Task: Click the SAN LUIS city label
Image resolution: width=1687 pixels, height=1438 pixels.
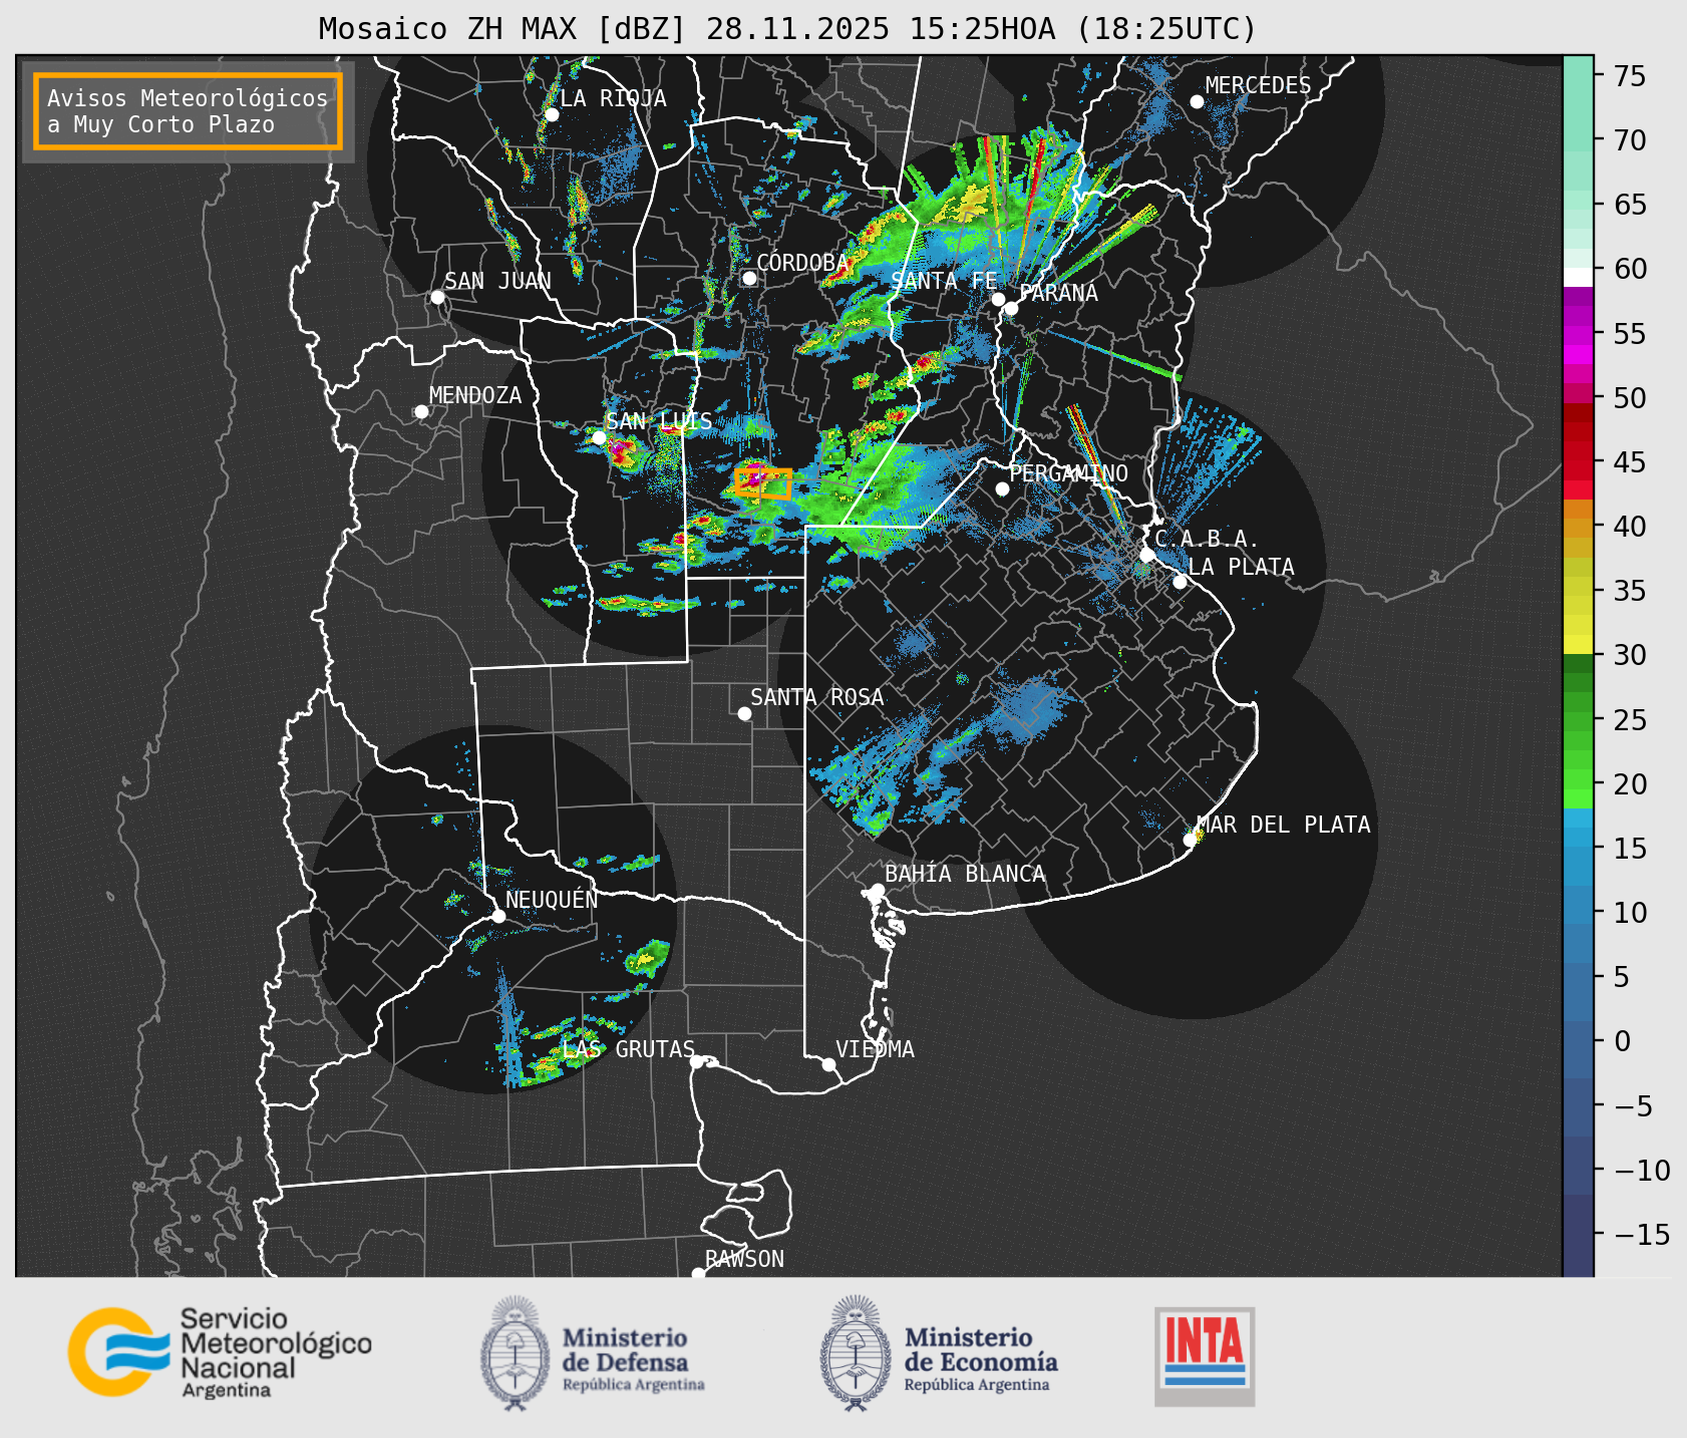Action: (x=660, y=422)
